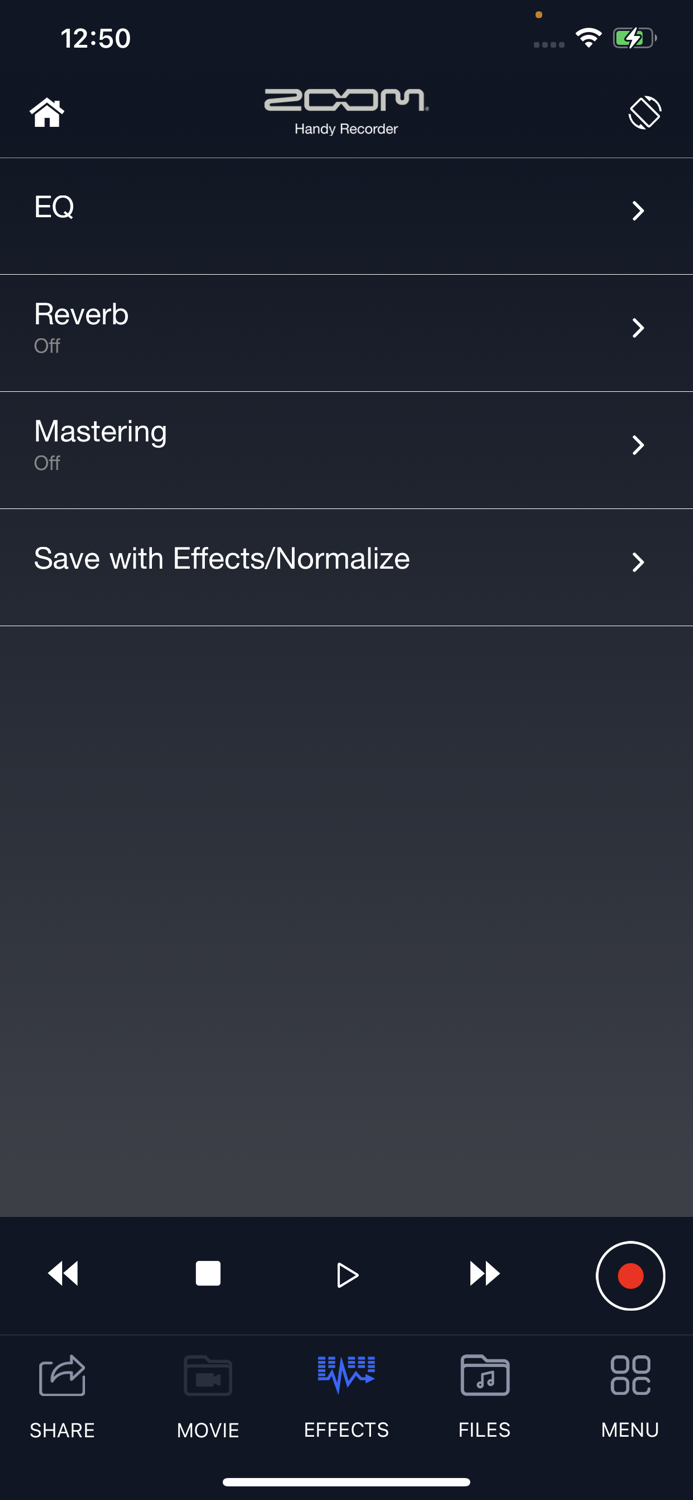Expand the Mastering settings
The image size is (693, 1500).
tap(346, 446)
